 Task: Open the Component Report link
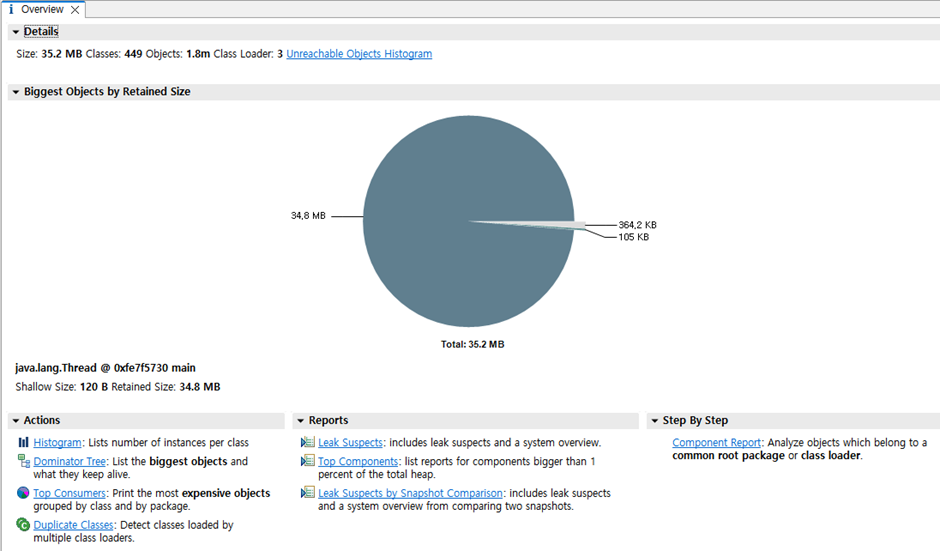[716, 442]
